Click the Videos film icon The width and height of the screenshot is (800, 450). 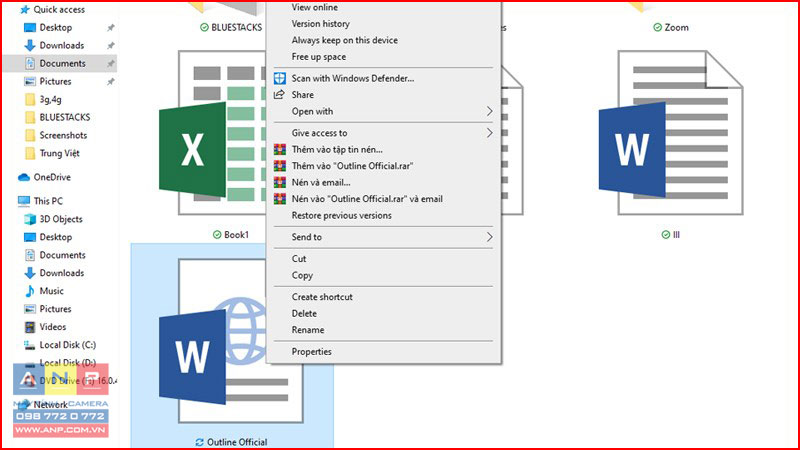30,327
